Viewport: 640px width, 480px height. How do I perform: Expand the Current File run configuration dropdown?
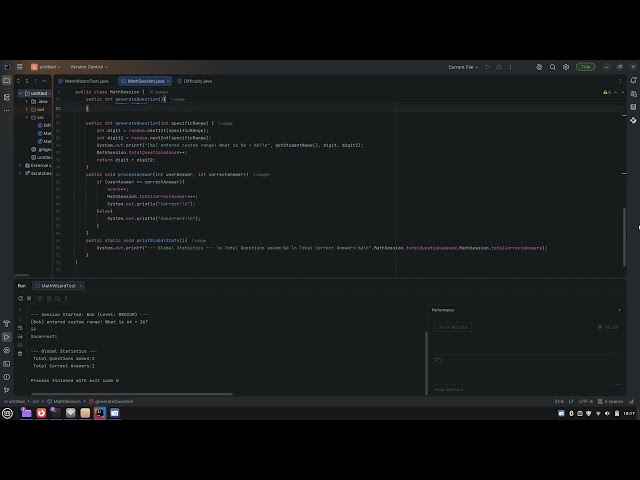click(x=463, y=67)
